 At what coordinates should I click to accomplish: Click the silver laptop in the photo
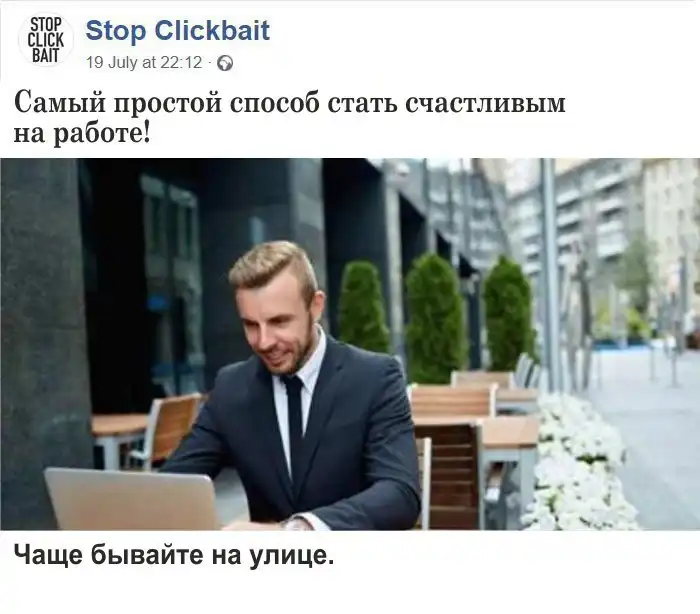pos(132,499)
